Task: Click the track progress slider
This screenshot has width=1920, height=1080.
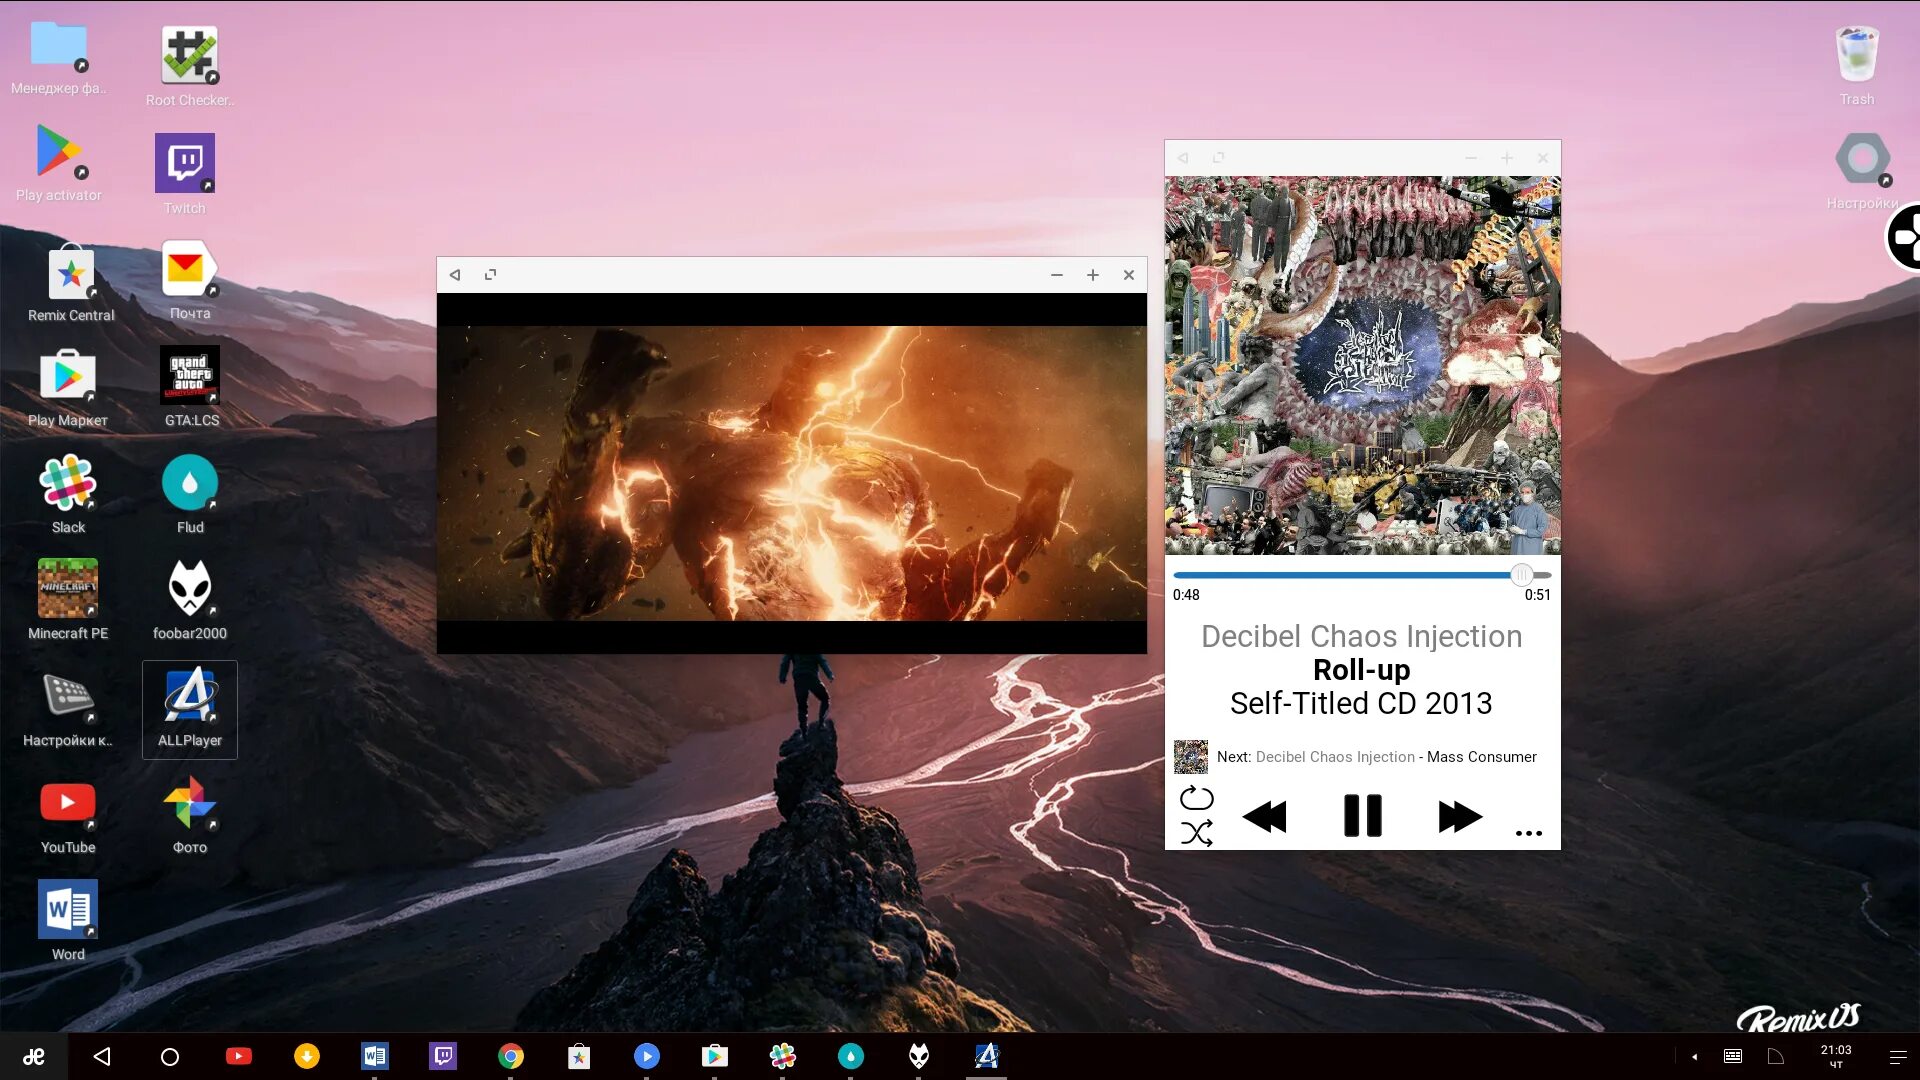Action: click(x=1360, y=575)
